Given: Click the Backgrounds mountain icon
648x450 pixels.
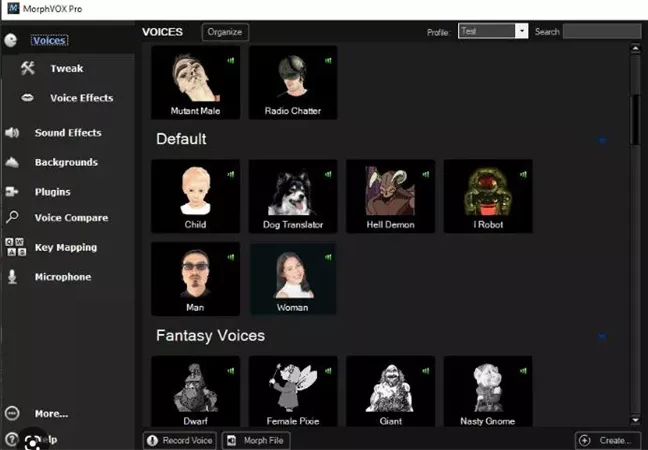Looking at the screenshot, I should (x=12, y=162).
